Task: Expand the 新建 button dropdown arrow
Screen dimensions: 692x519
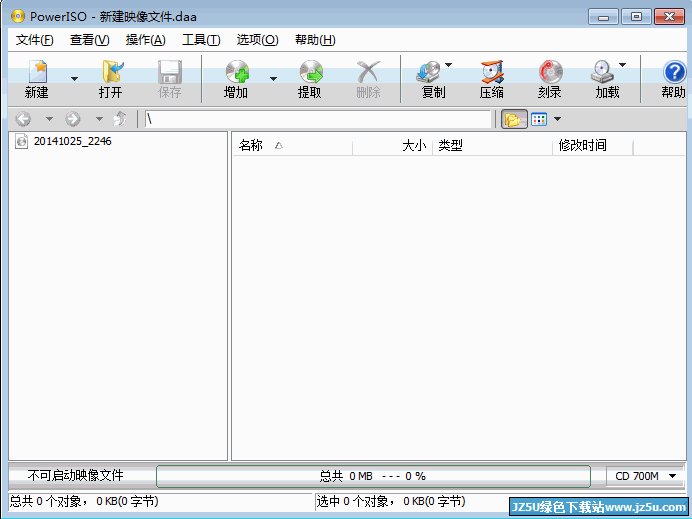Action: (x=74, y=78)
